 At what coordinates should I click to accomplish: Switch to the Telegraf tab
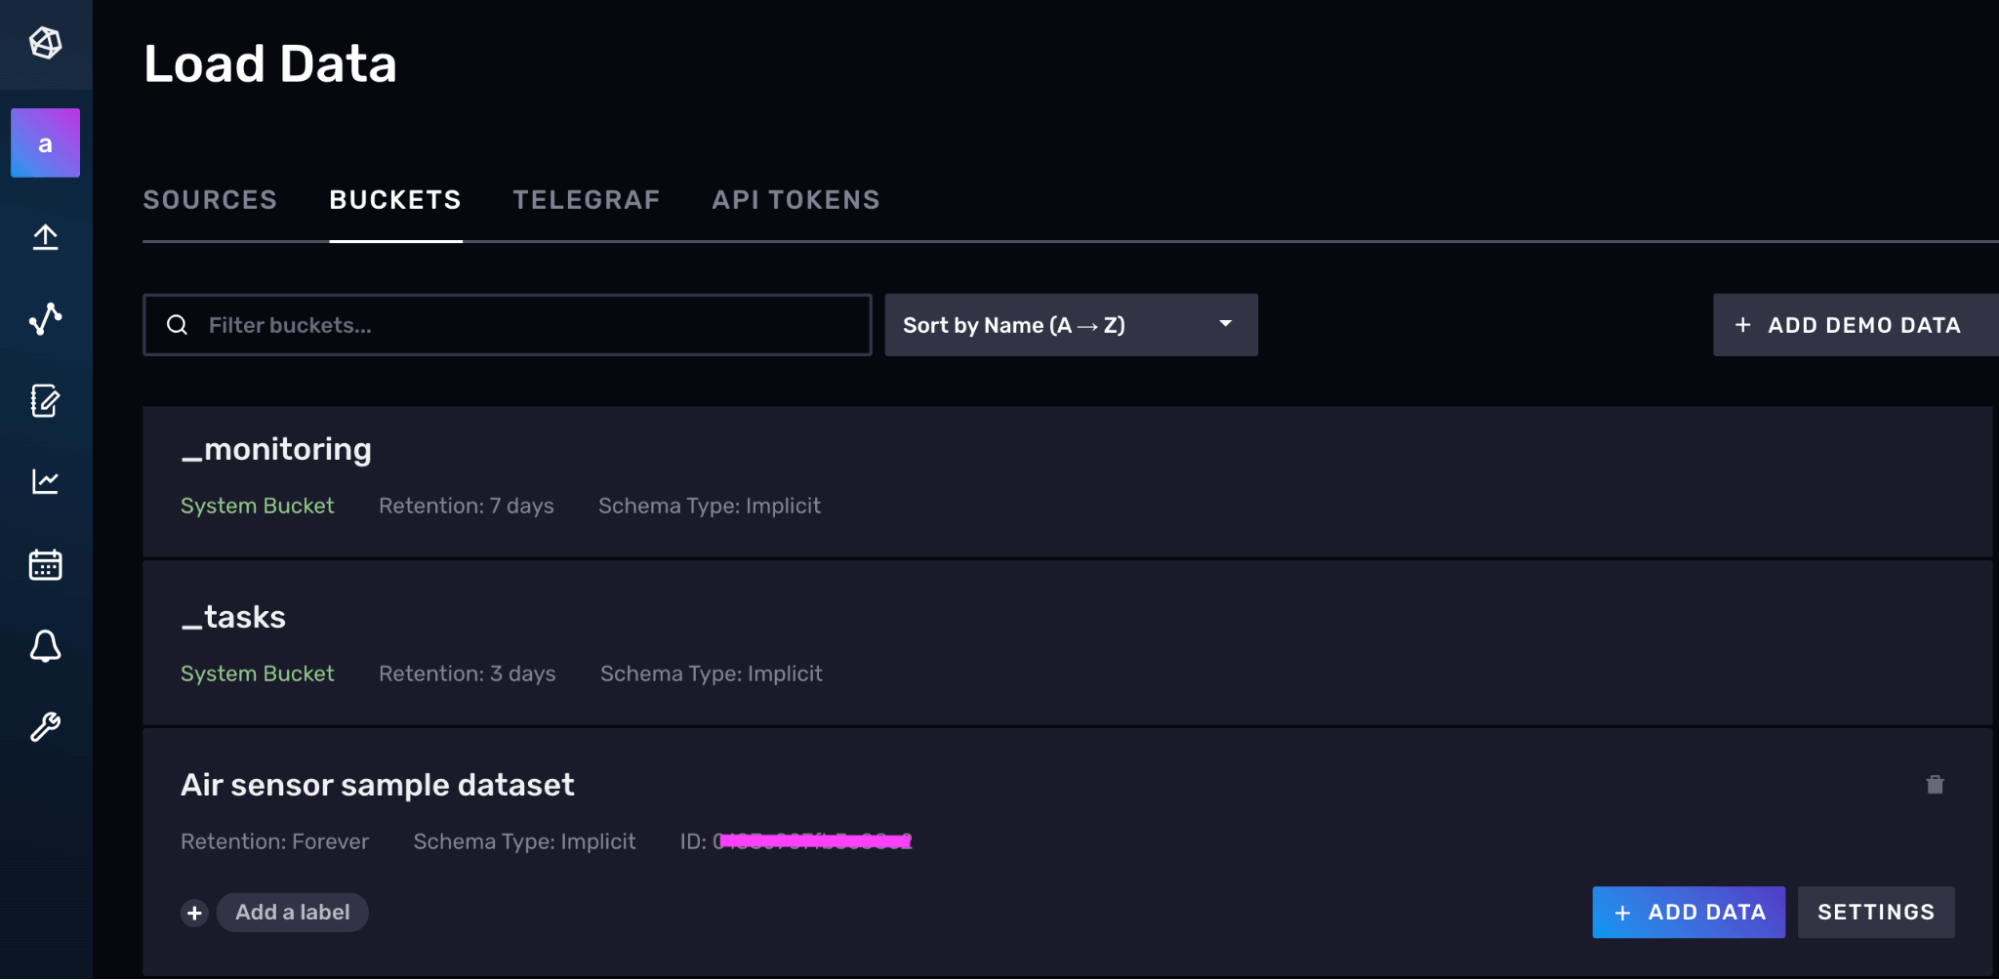click(586, 200)
